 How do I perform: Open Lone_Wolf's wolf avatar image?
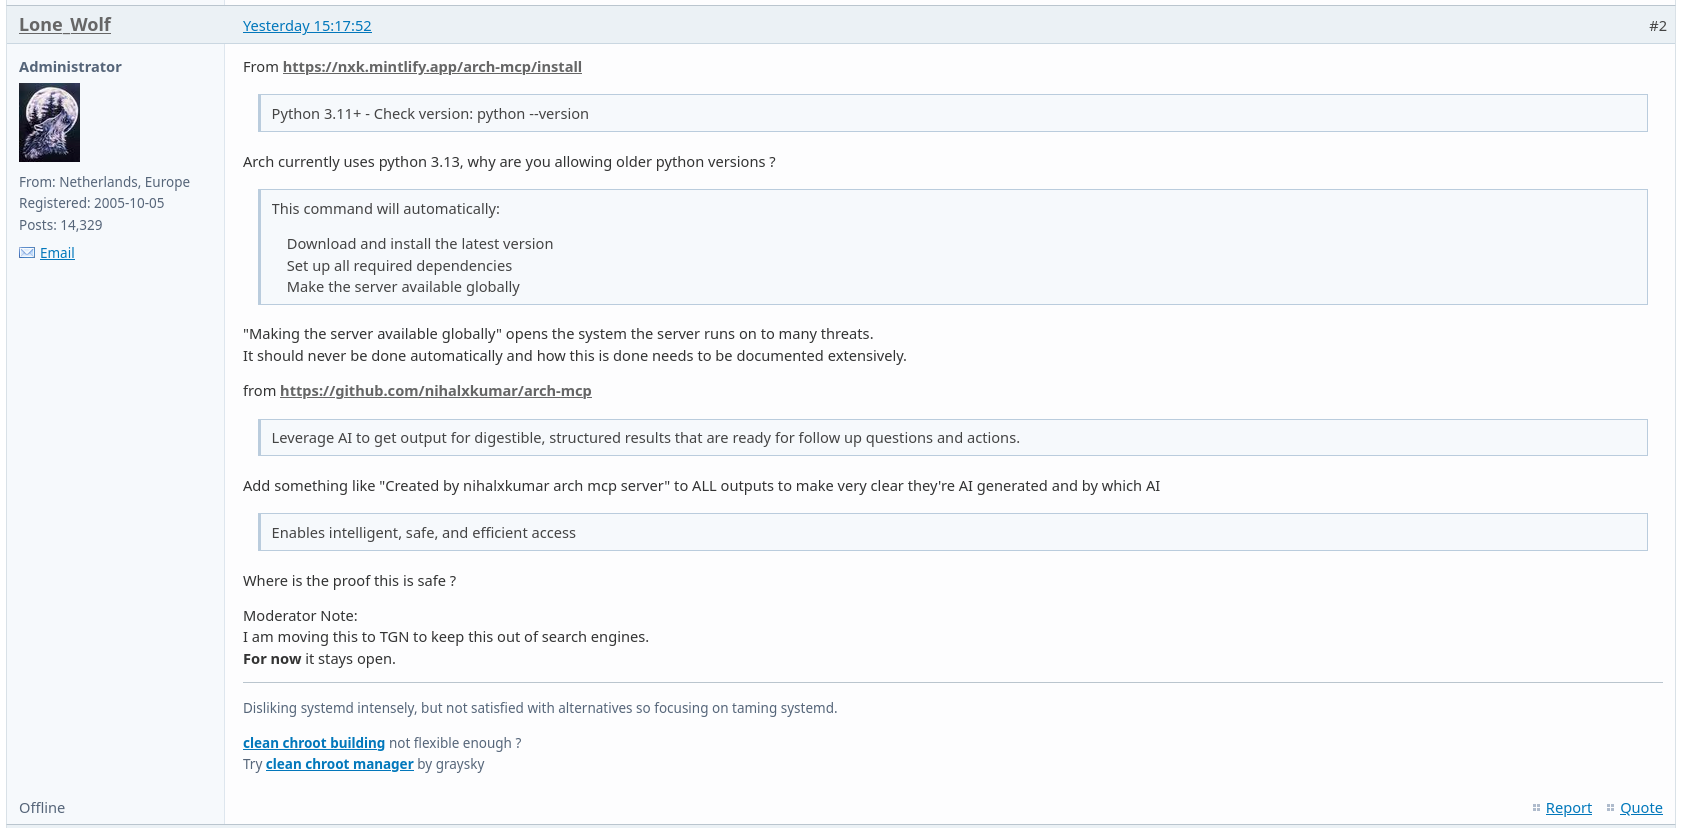[49, 122]
